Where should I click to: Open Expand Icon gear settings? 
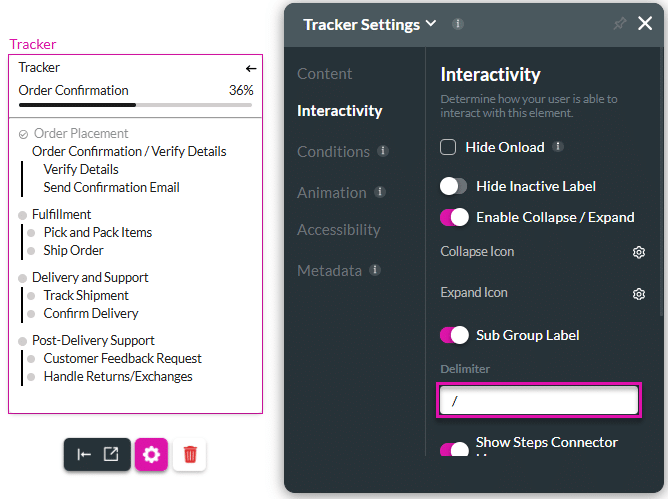639,294
